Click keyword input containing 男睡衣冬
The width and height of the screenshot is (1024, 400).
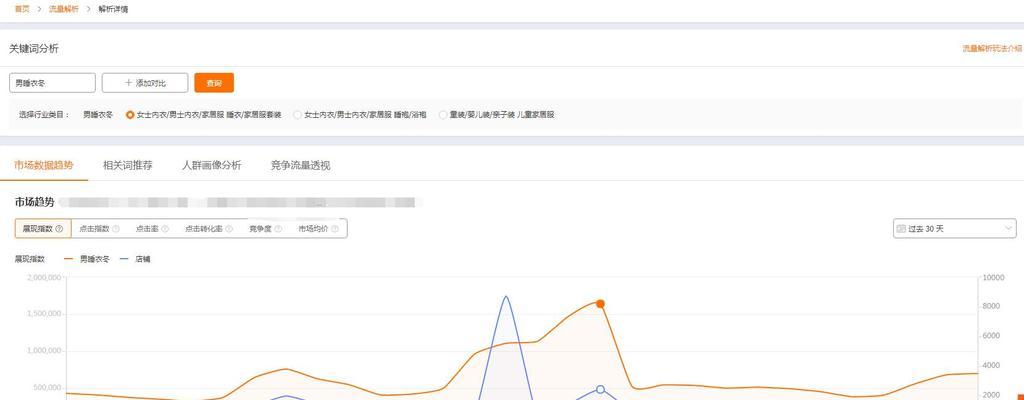52,83
